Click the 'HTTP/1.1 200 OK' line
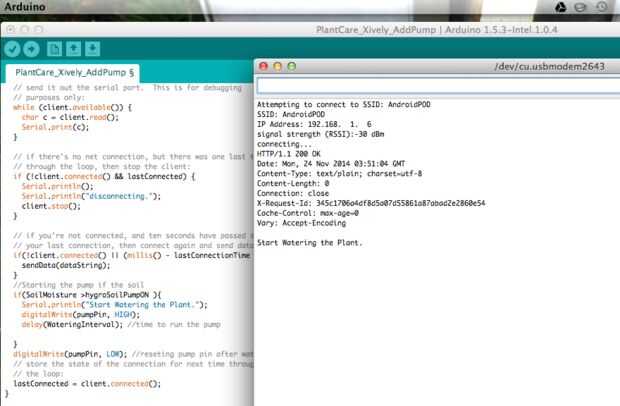 pos(289,154)
